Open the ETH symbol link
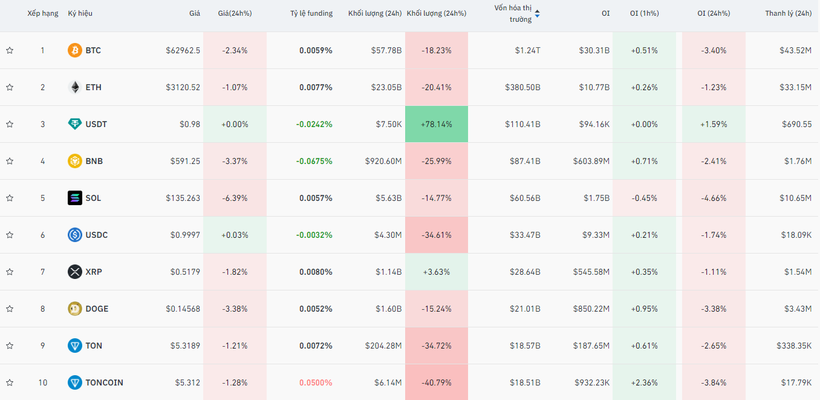Viewport: 820px width, 400px height. (94, 87)
